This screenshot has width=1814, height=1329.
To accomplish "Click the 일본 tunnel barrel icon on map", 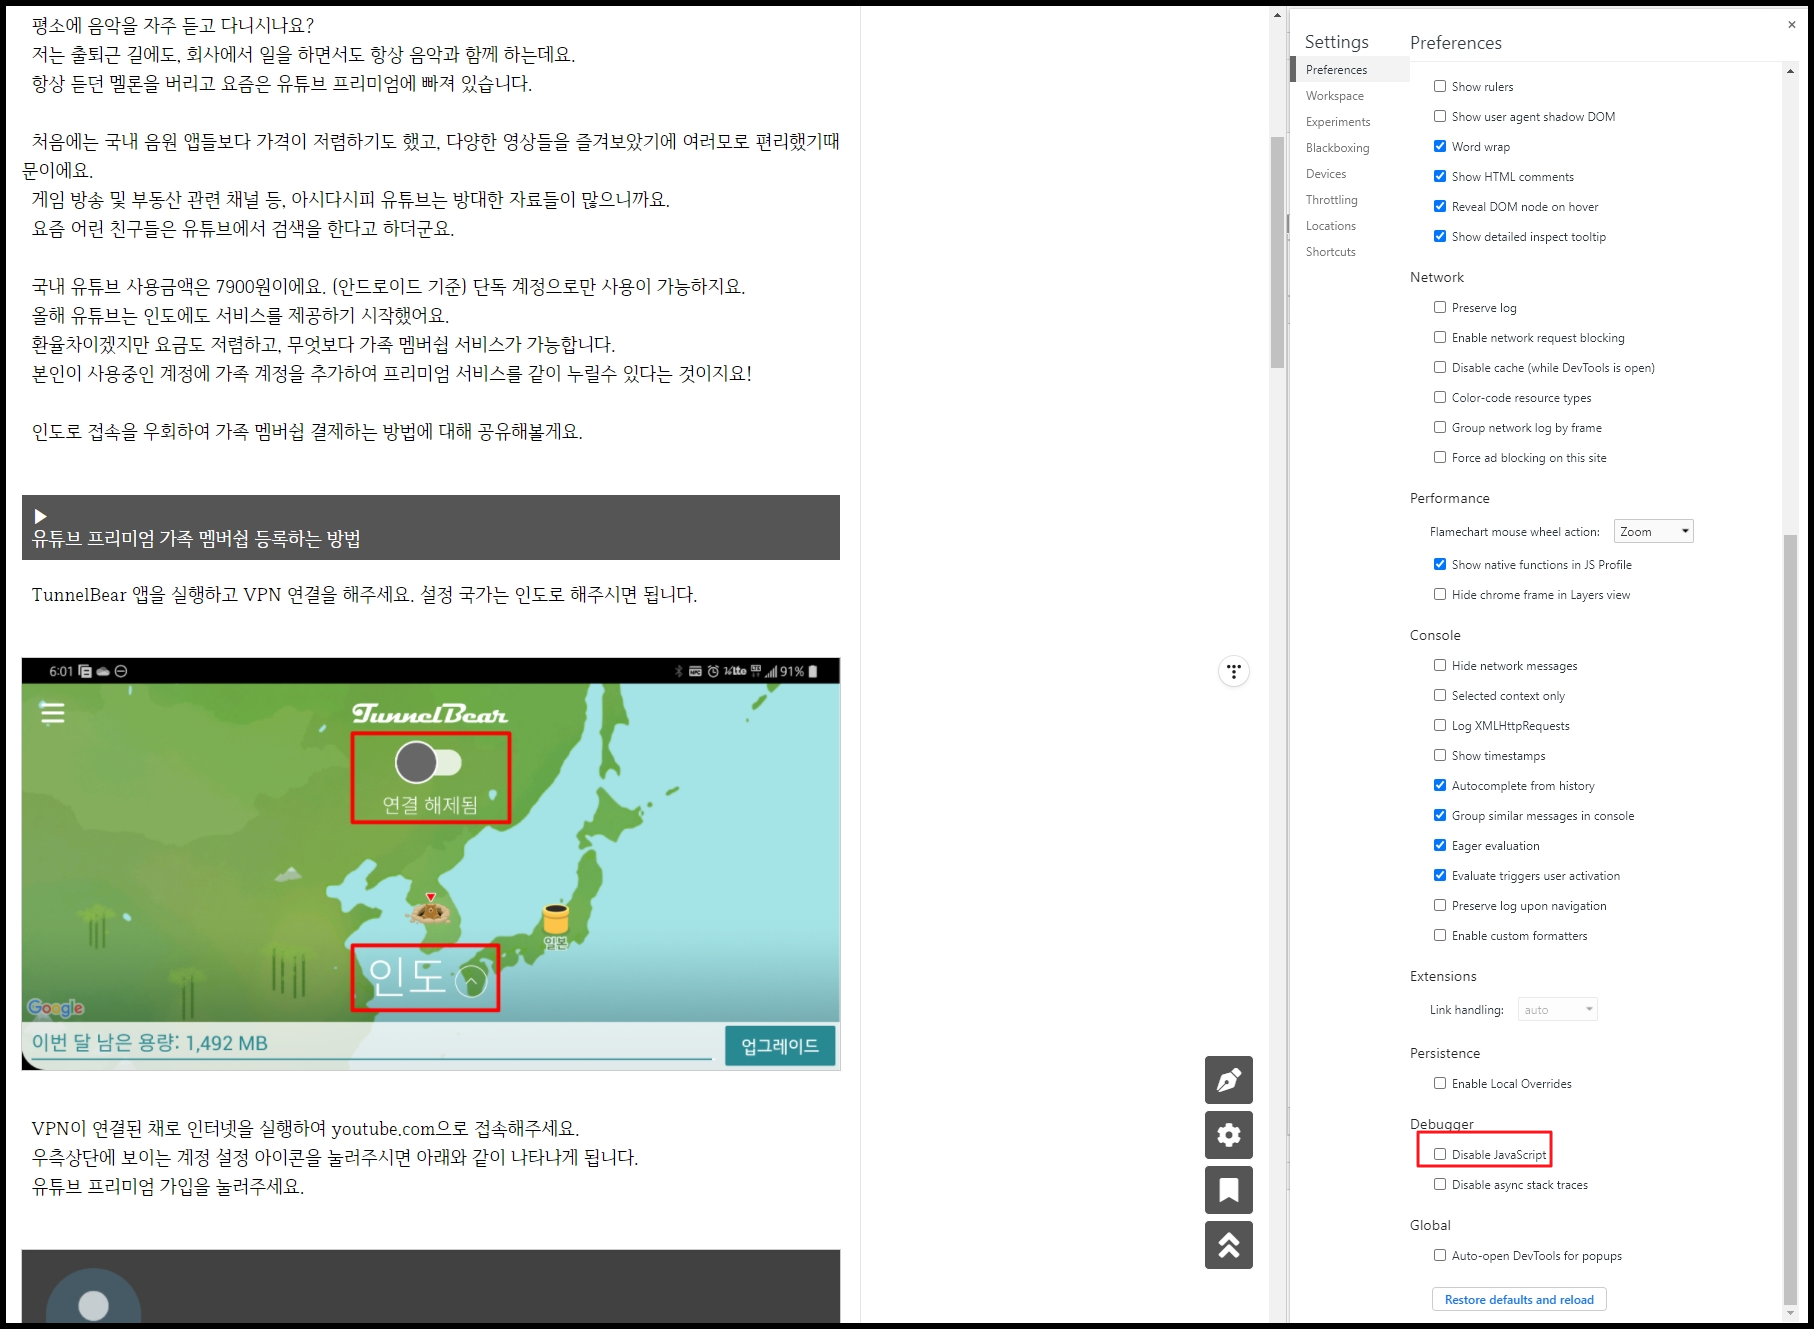I will (555, 917).
